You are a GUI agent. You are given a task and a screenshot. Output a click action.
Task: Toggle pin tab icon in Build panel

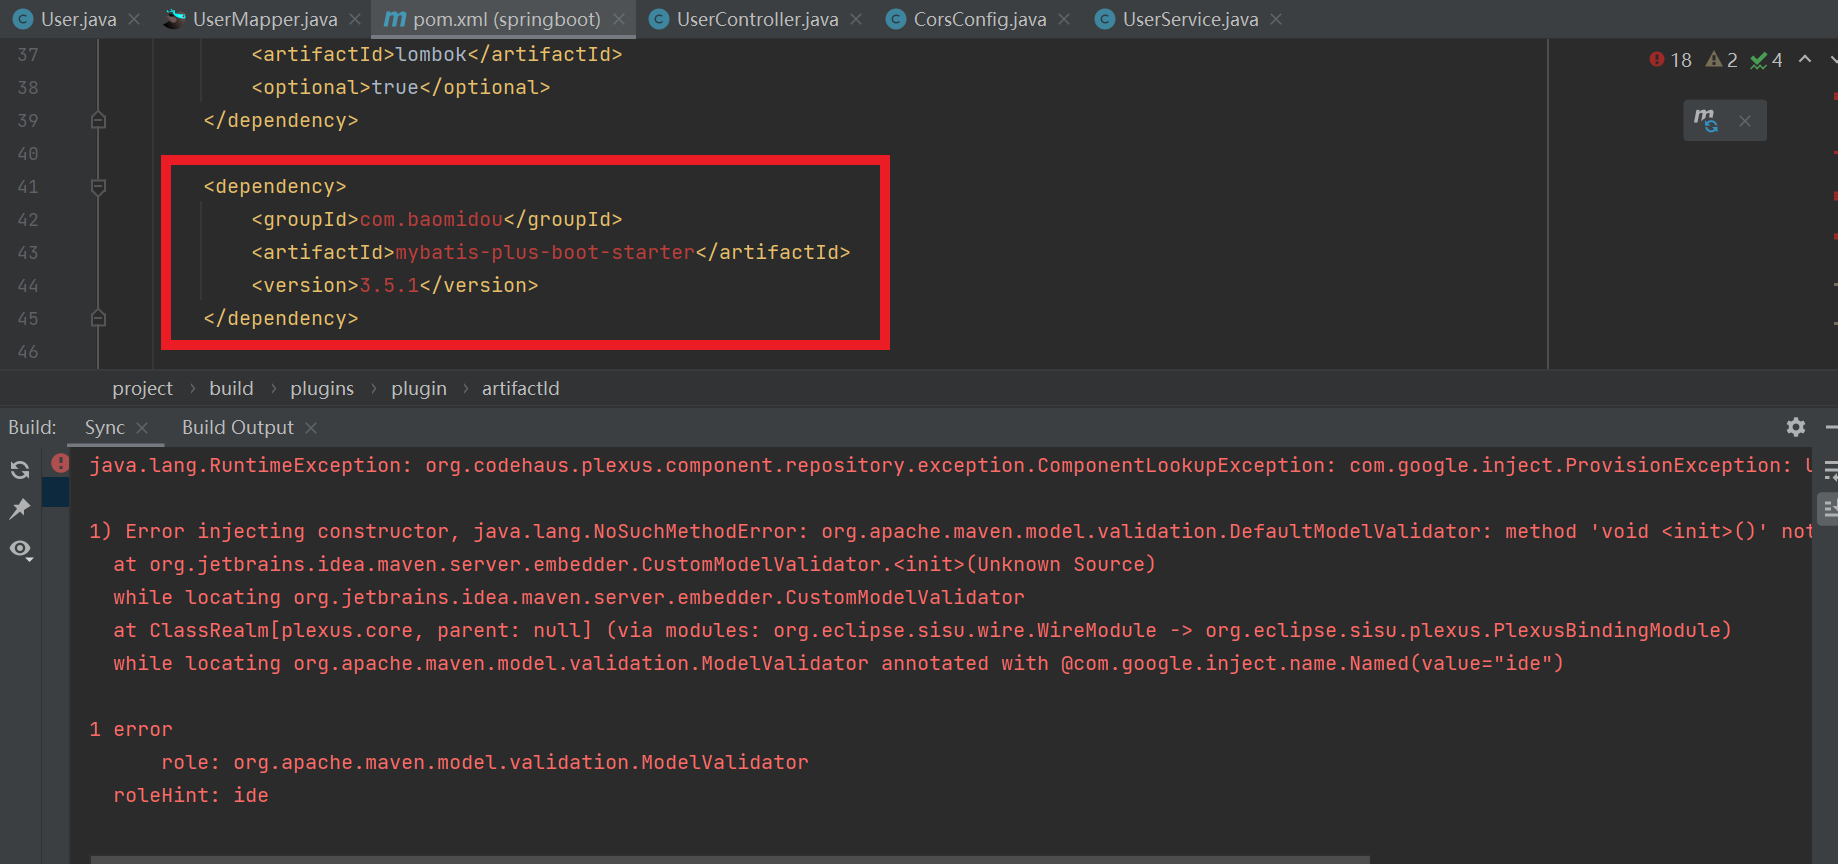click(x=20, y=509)
